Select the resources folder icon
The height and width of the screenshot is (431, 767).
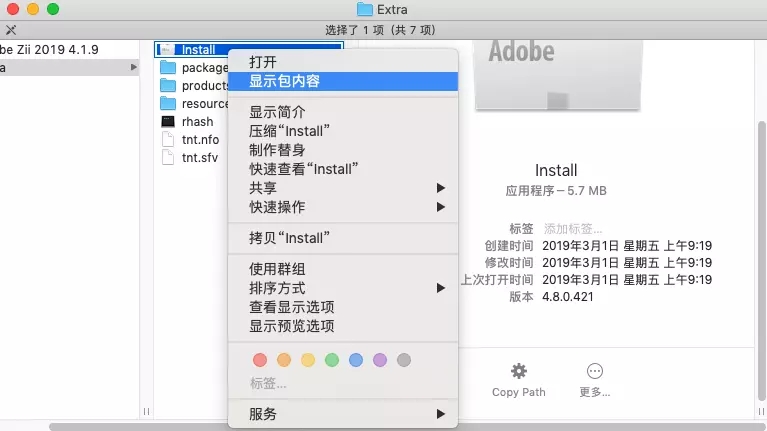point(168,104)
